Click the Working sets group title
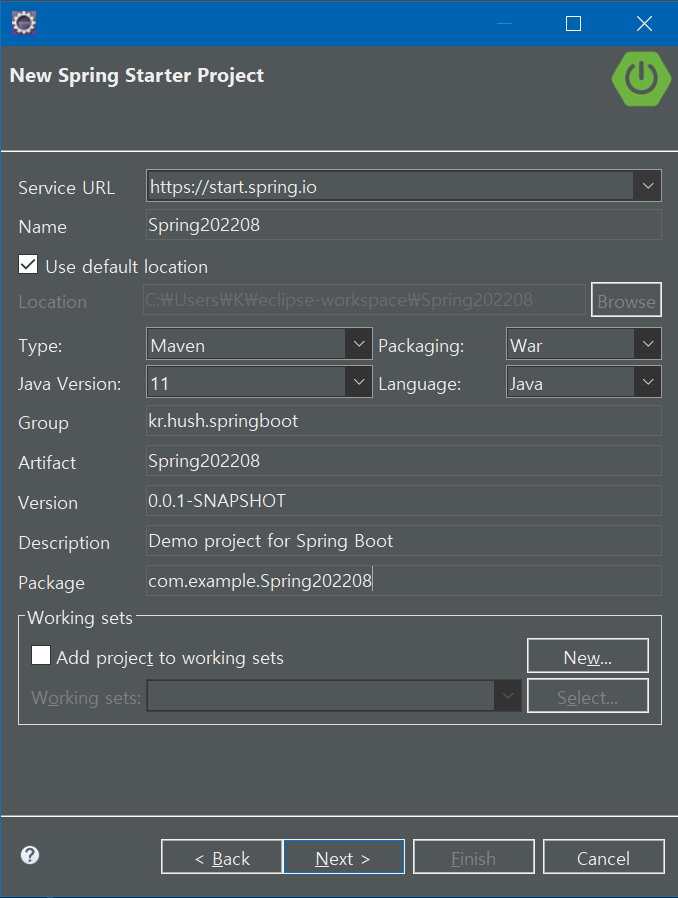 coord(80,618)
